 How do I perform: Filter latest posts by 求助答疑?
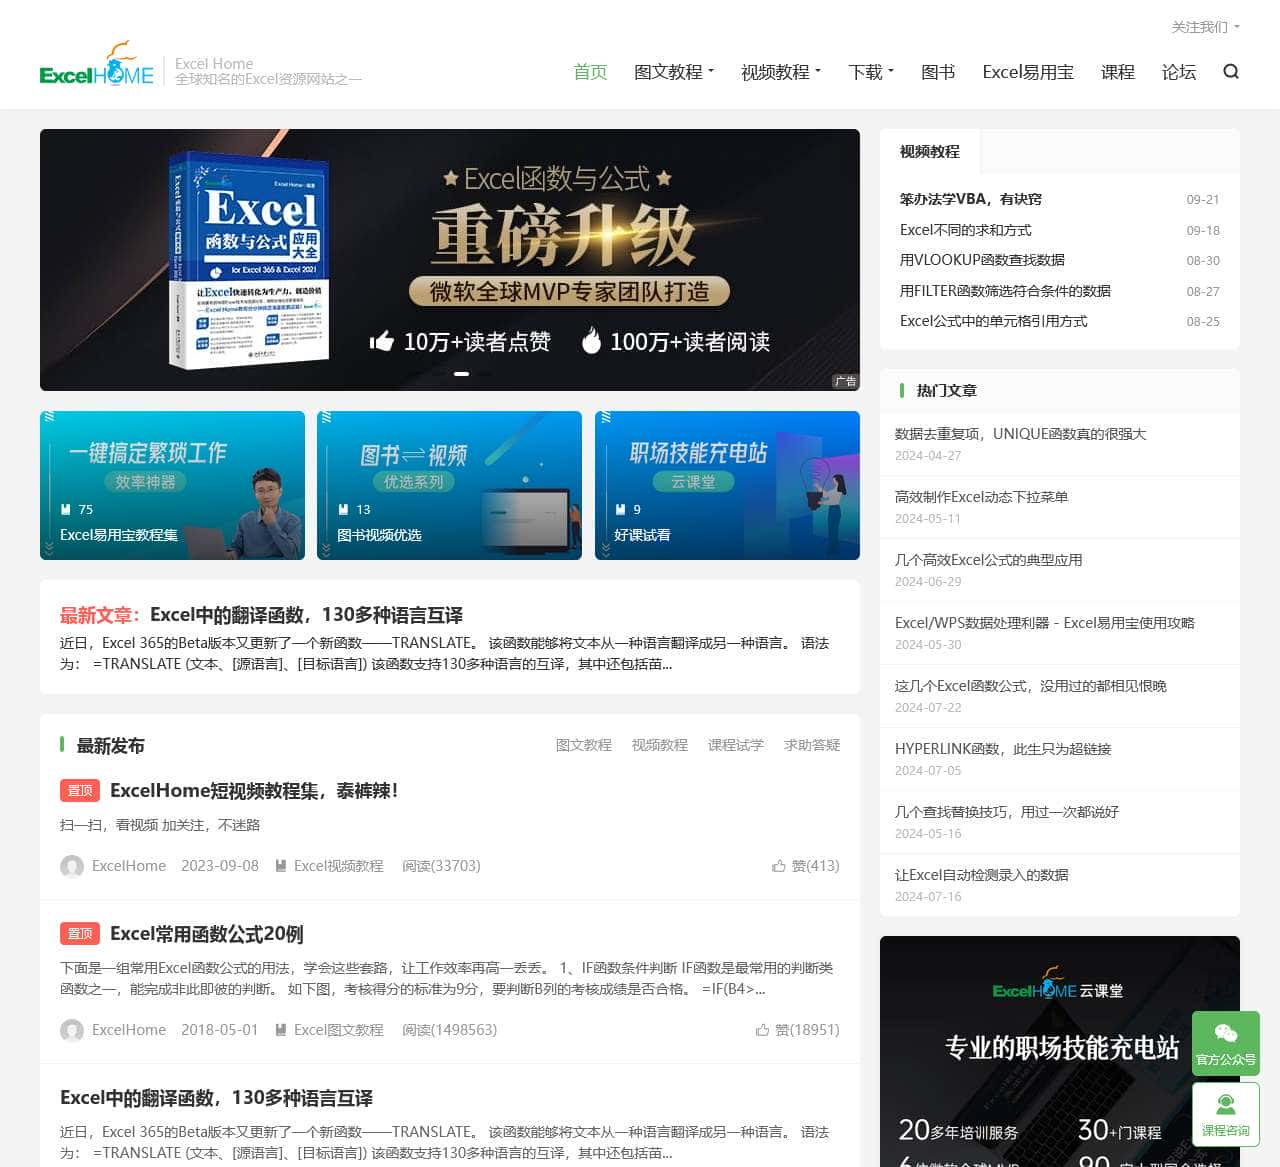812,745
